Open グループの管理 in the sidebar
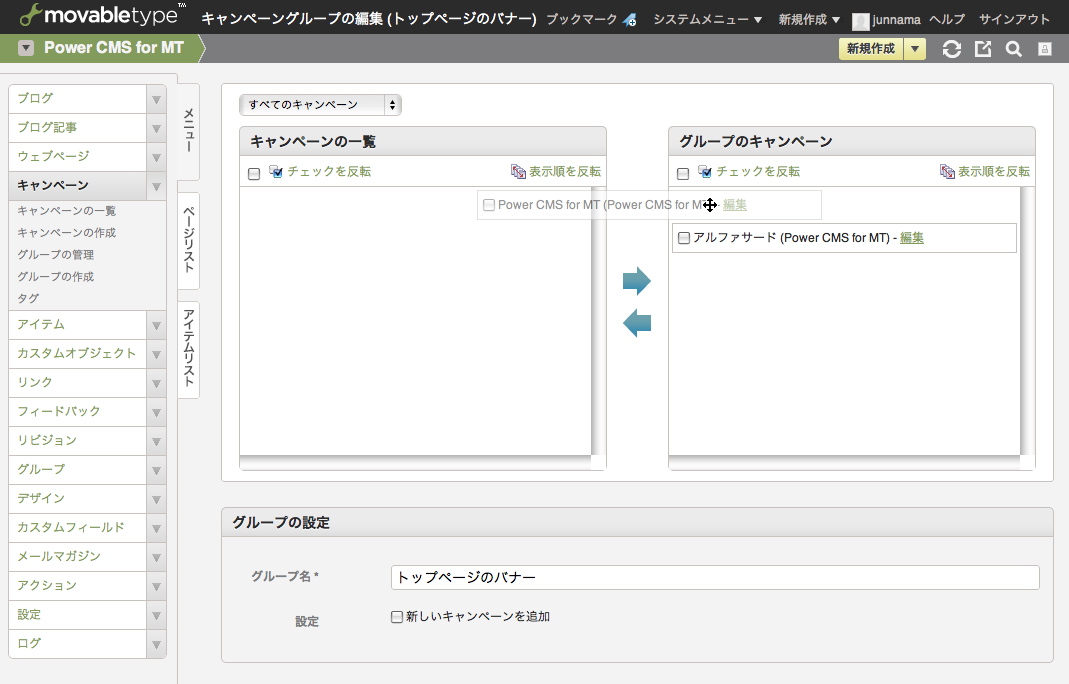Screen dimensions: 1069x684 click(x=56, y=255)
